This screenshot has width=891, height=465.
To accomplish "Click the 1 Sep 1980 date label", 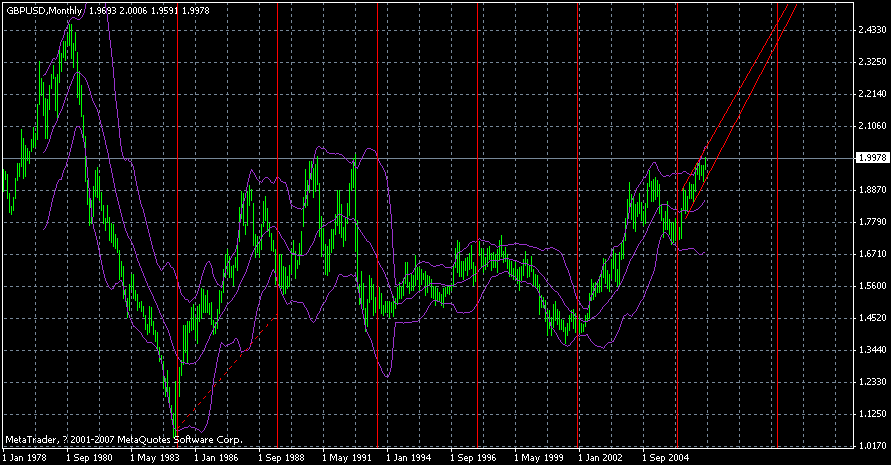I will tap(89, 457).
